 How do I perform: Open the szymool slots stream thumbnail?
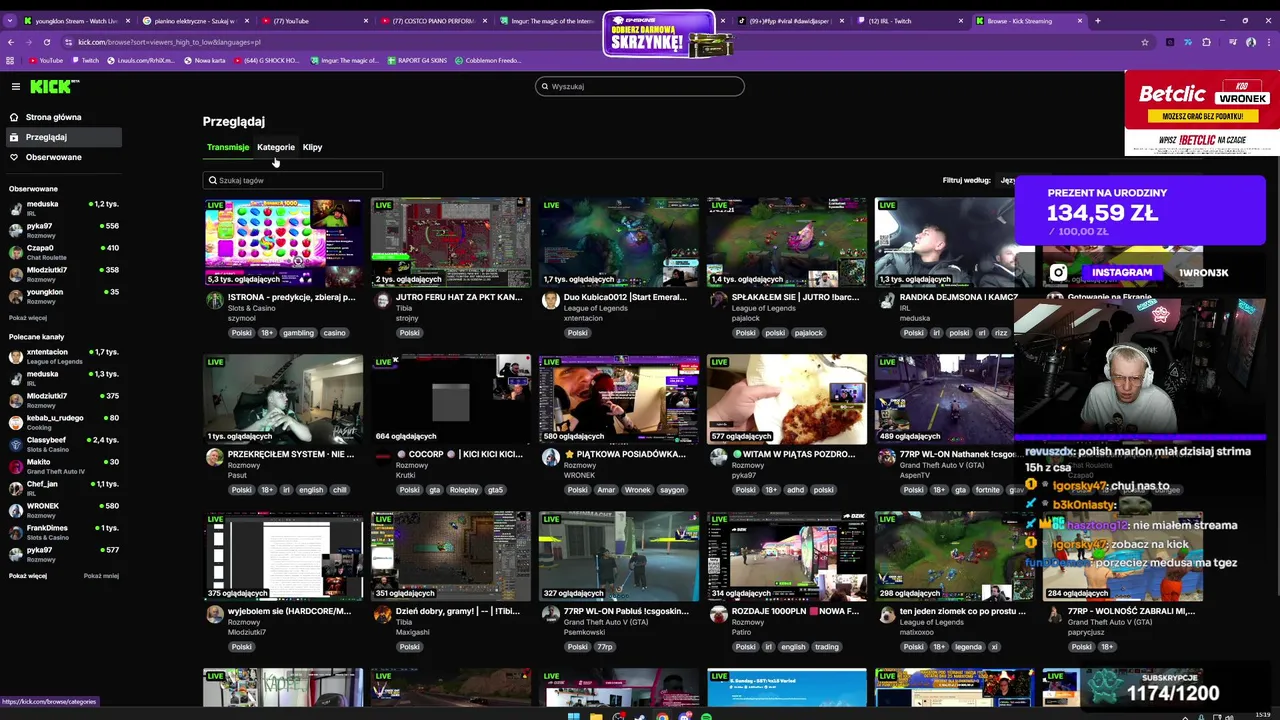pyautogui.click(x=283, y=242)
